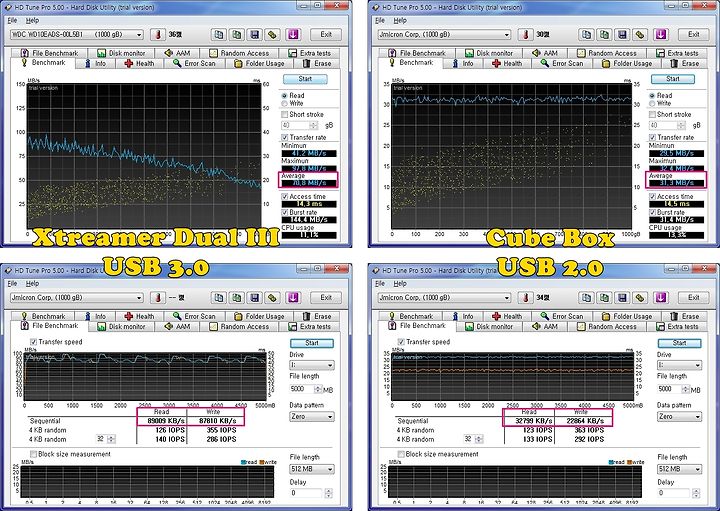This screenshot has height=511, width=720.
Task: Copy screenshot icon in USB 3.0 File Benchmark window
Action: coord(236,298)
